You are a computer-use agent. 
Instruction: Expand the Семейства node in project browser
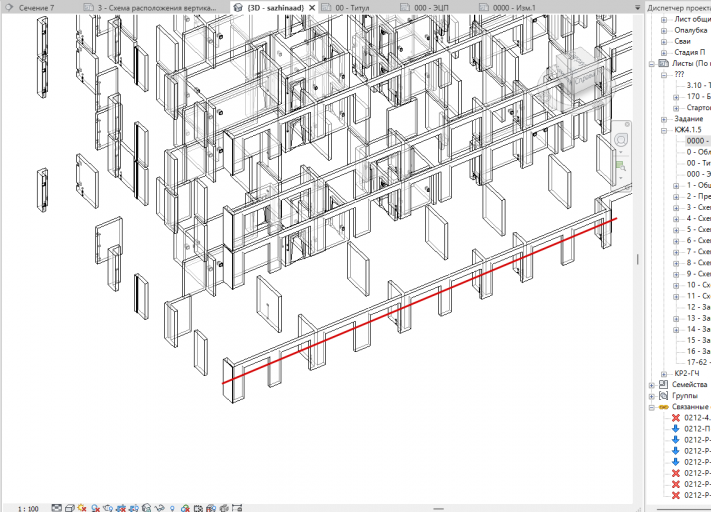pyautogui.click(x=652, y=385)
